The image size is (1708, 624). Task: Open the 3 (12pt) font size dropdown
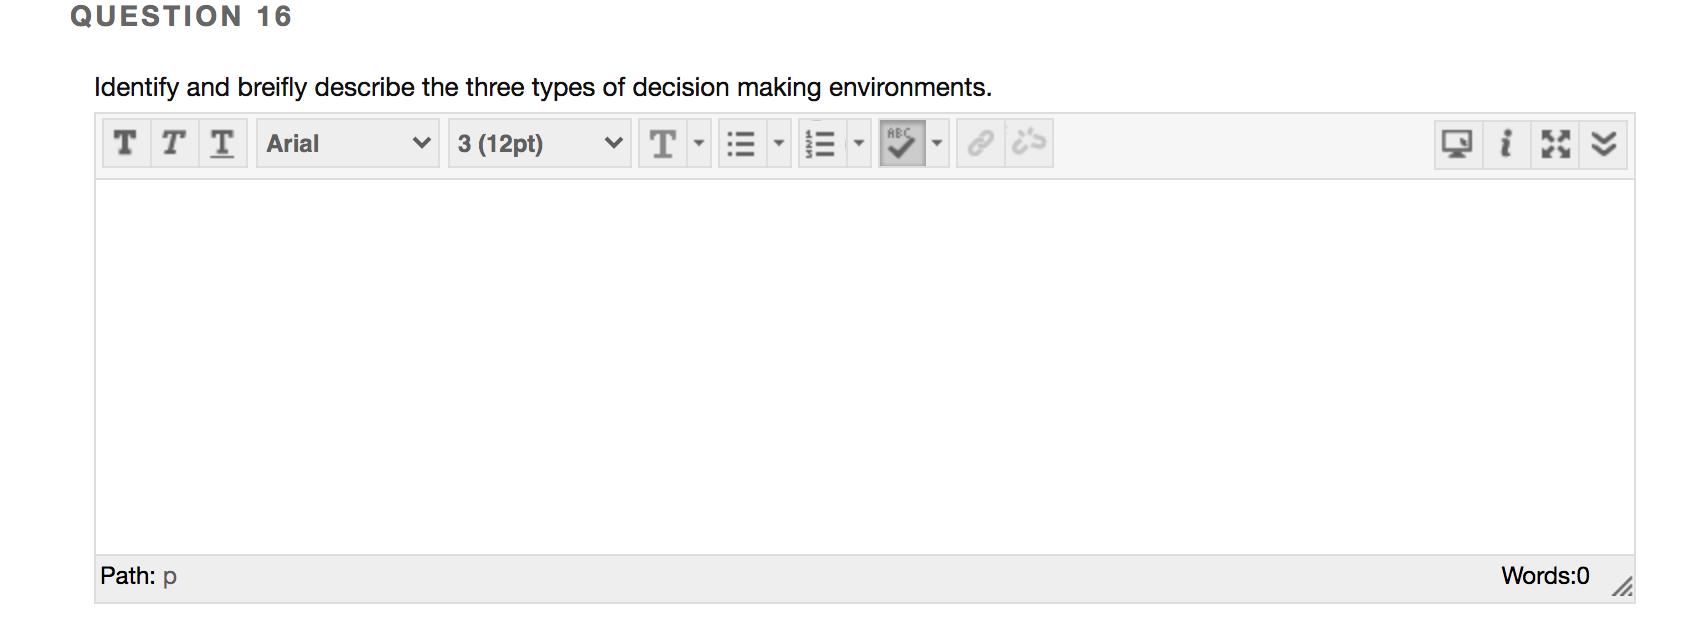[x=540, y=143]
